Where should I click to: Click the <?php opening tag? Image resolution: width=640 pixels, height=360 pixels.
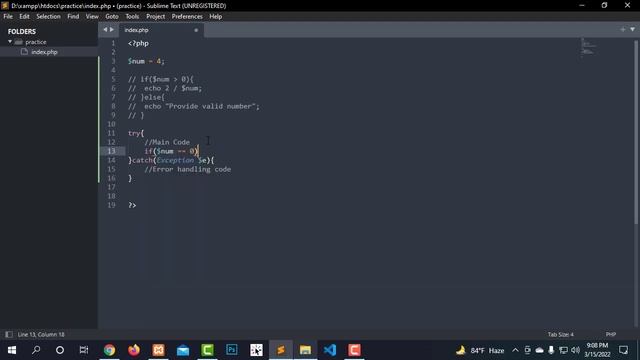click(138, 43)
